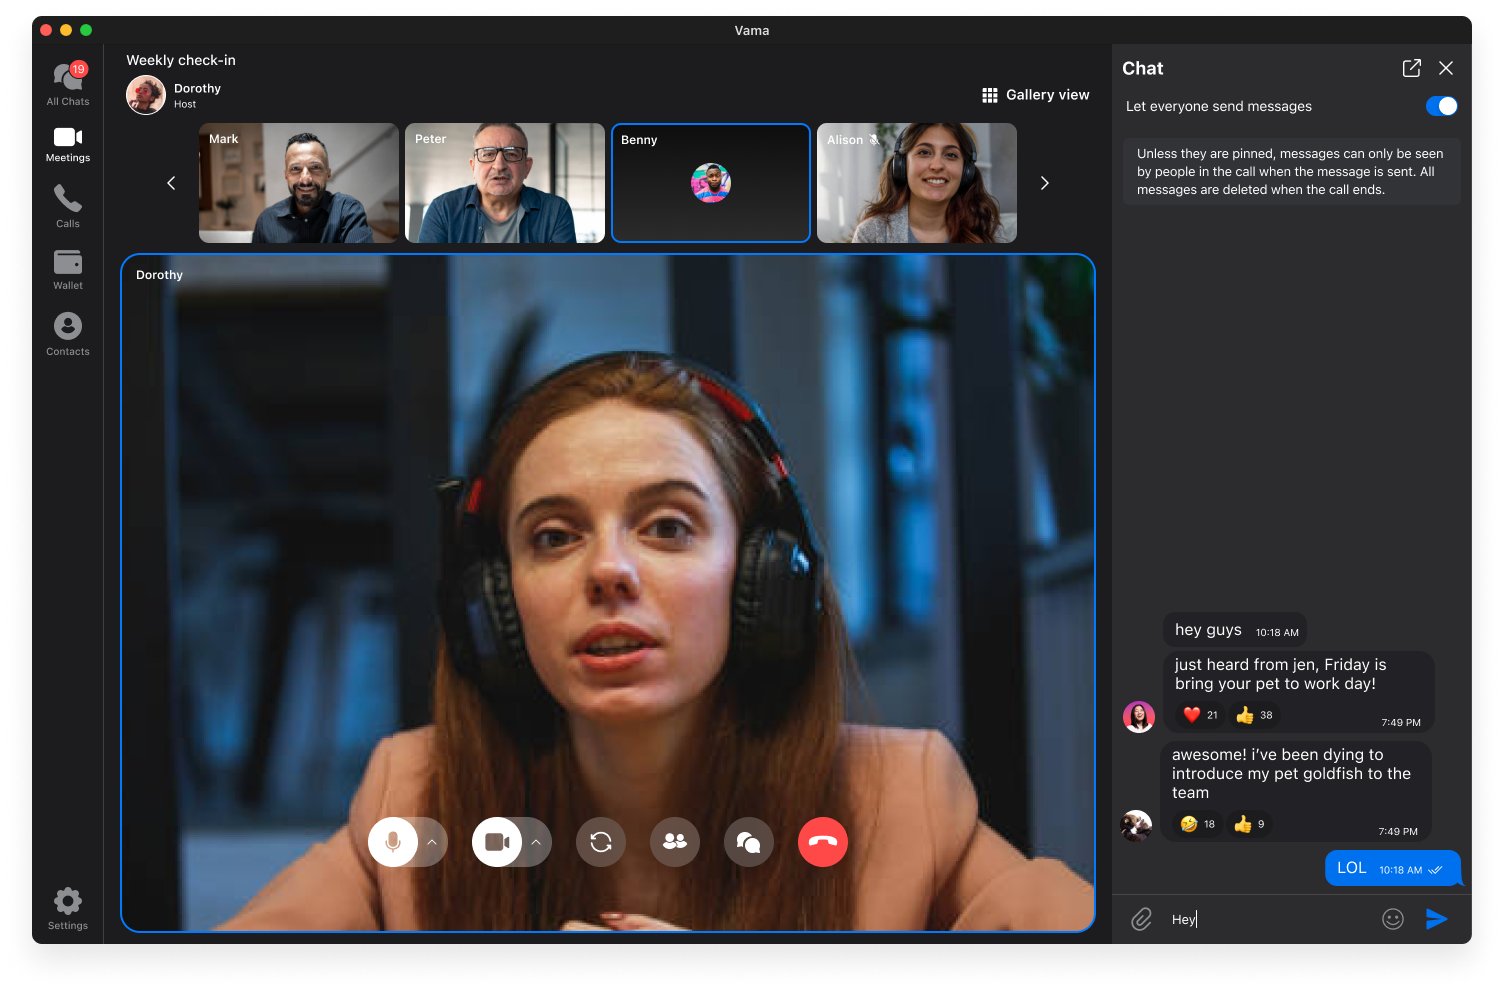End the call
This screenshot has width=1504, height=992.
(x=823, y=842)
